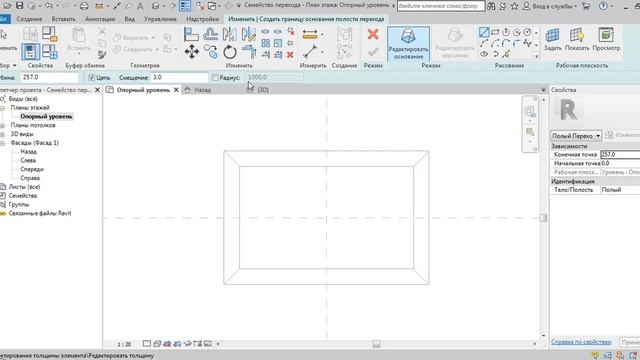Screen dimensions: 640x360
Task: Open the Управление ribbon tab
Action: (x=160, y=19)
